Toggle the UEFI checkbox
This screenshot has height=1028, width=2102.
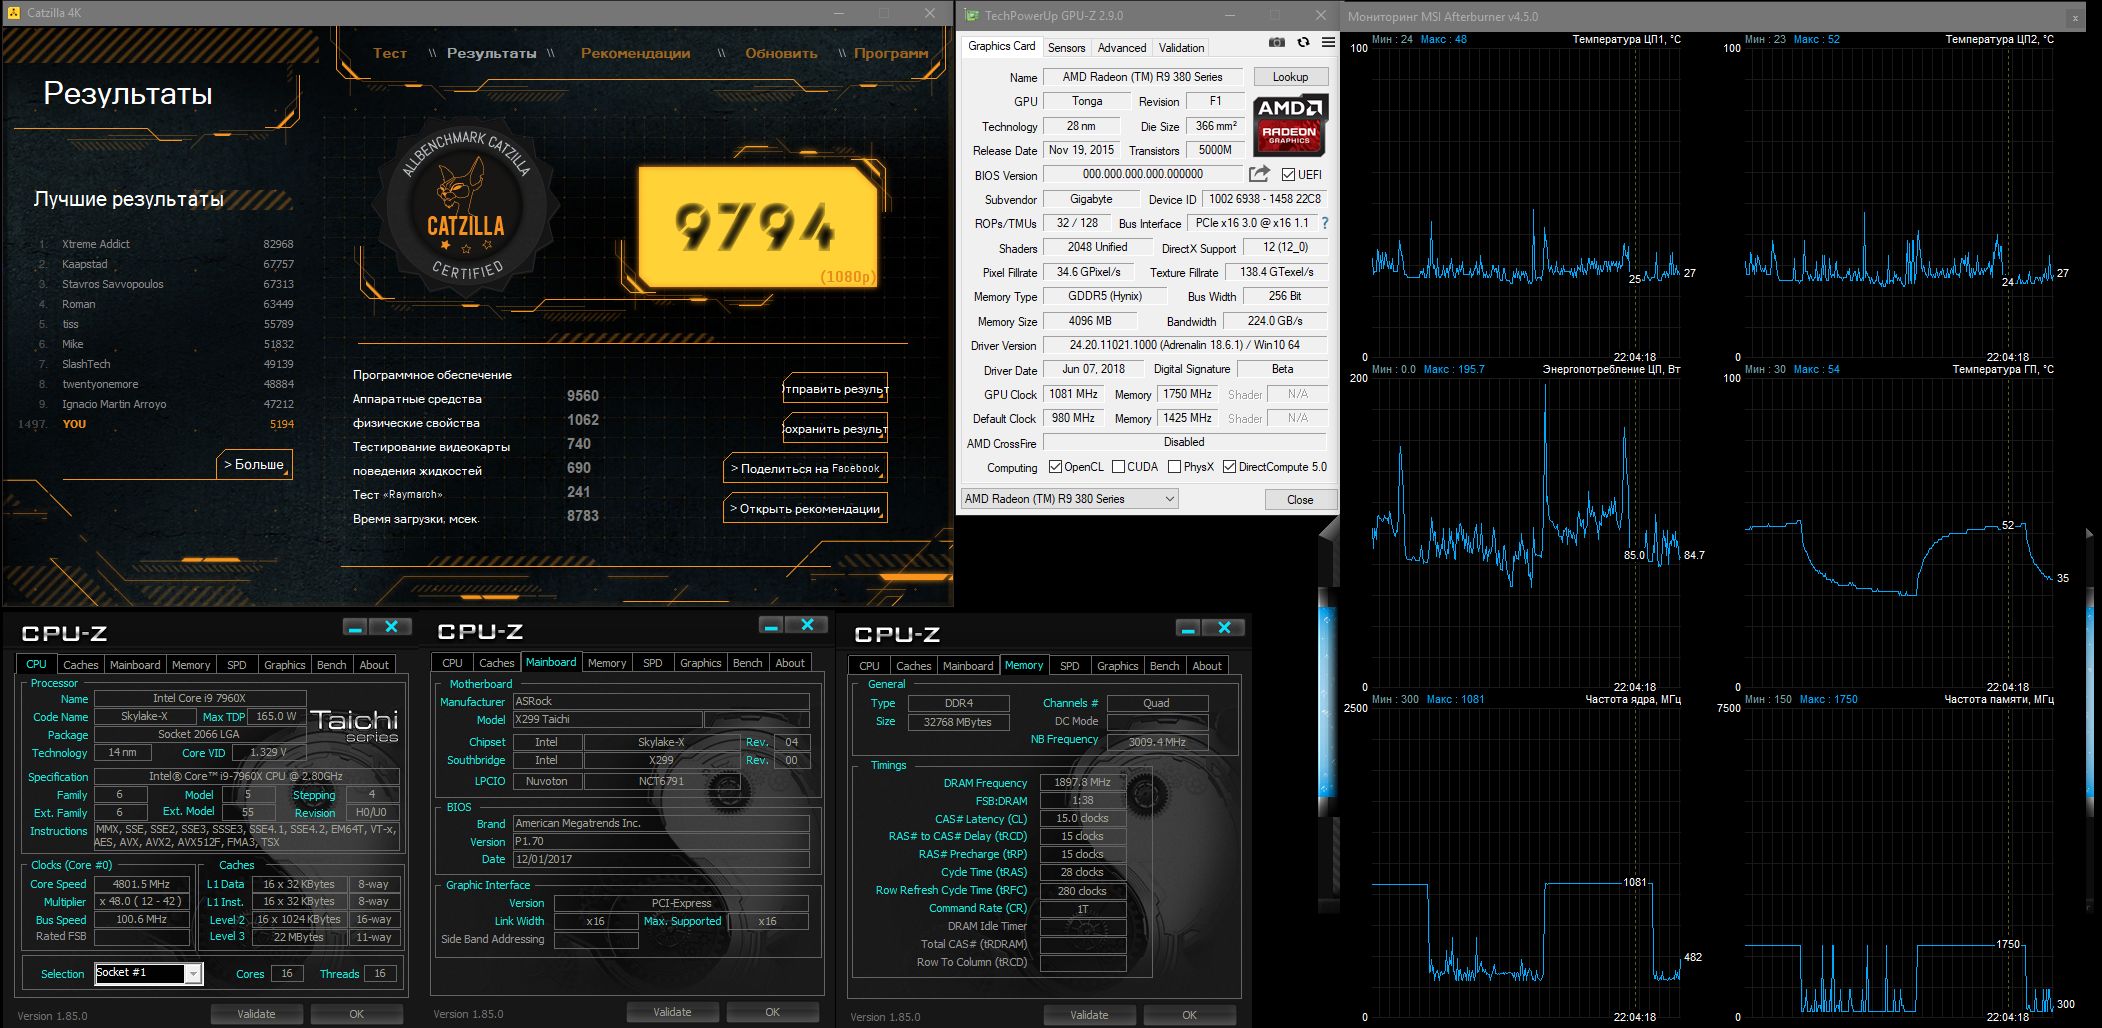(x=1288, y=175)
